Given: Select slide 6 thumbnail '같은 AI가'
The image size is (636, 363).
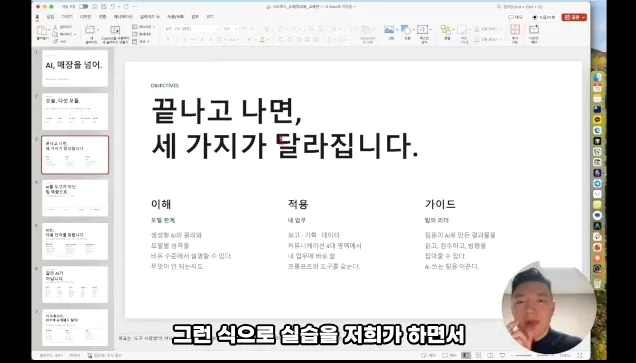Looking at the screenshot, I should coord(75,284).
